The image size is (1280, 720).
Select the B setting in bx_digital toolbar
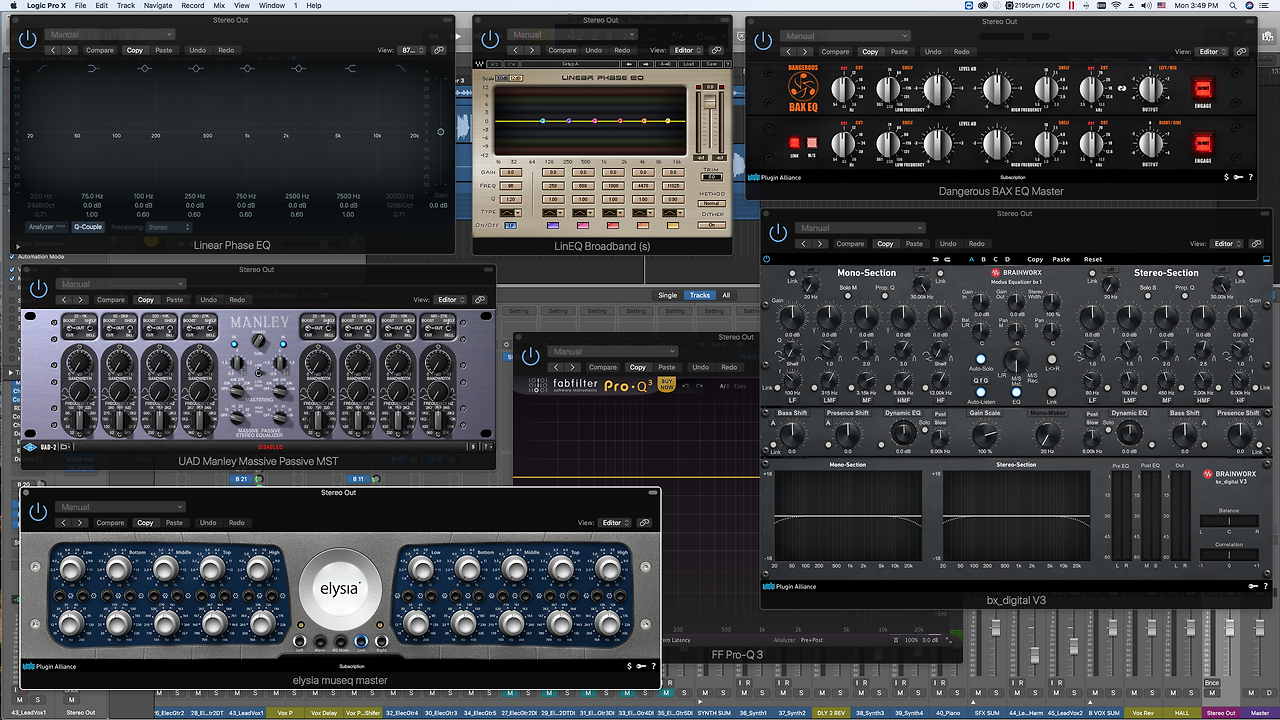coord(983,259)
